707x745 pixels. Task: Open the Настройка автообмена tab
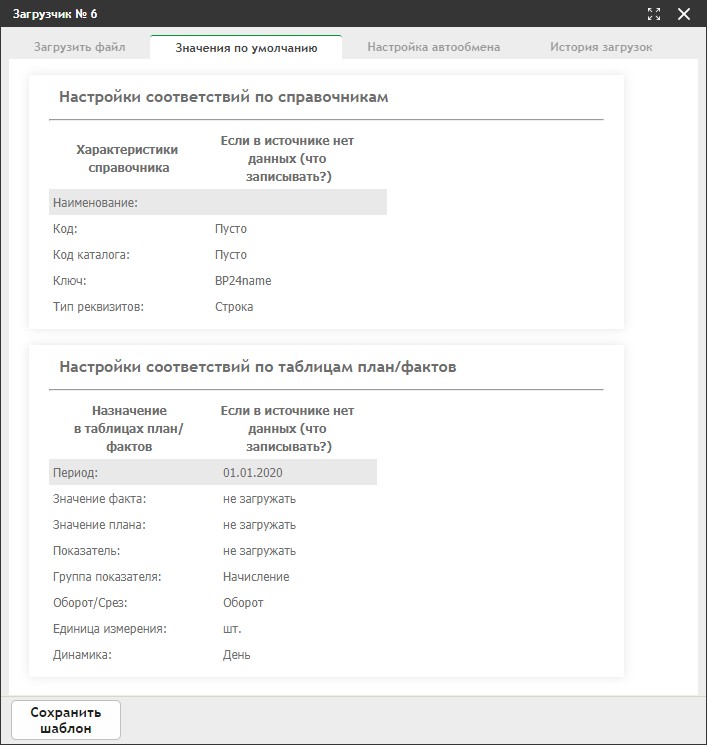click(433, 47)
